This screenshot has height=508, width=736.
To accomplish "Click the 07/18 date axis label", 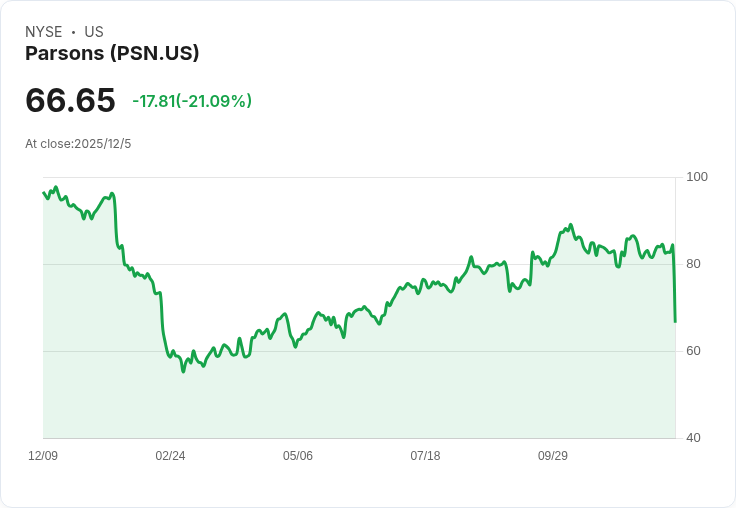I will click(425, 455).
